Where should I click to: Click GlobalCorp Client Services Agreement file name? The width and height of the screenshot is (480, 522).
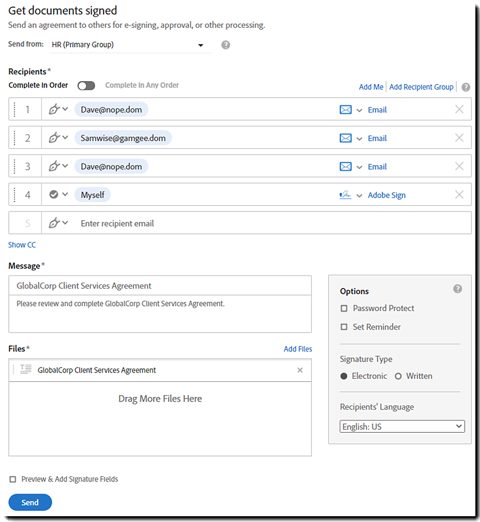97,370
